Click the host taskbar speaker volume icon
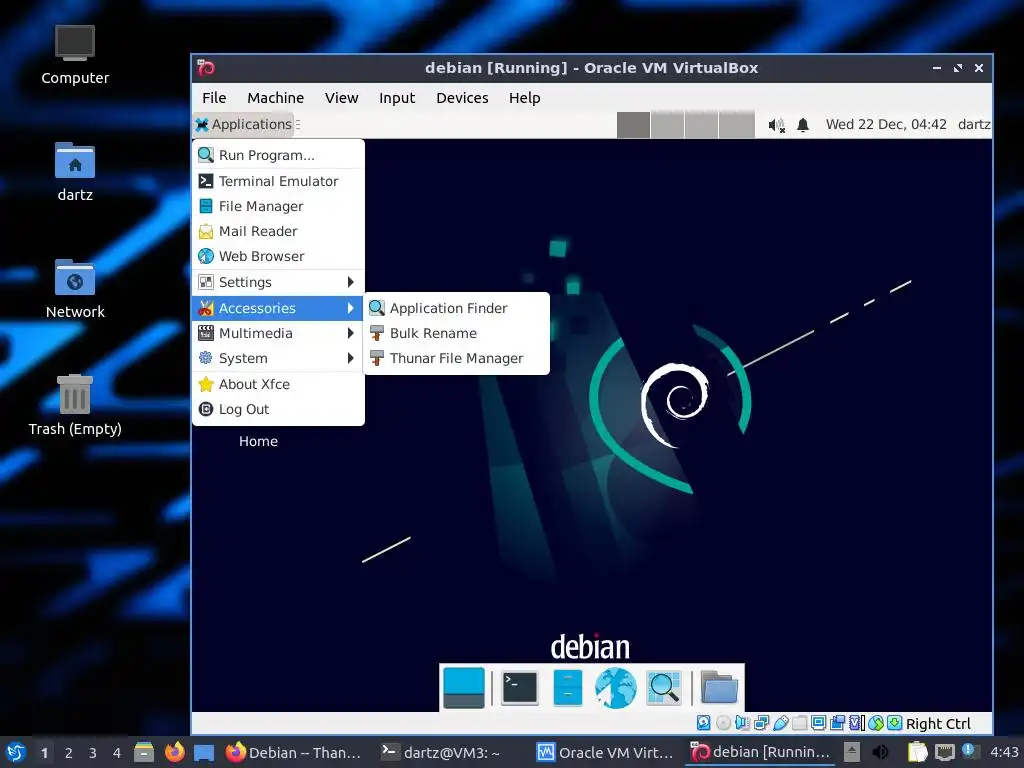Viewport: 1024px width, 768px height. tap(881, 752)
